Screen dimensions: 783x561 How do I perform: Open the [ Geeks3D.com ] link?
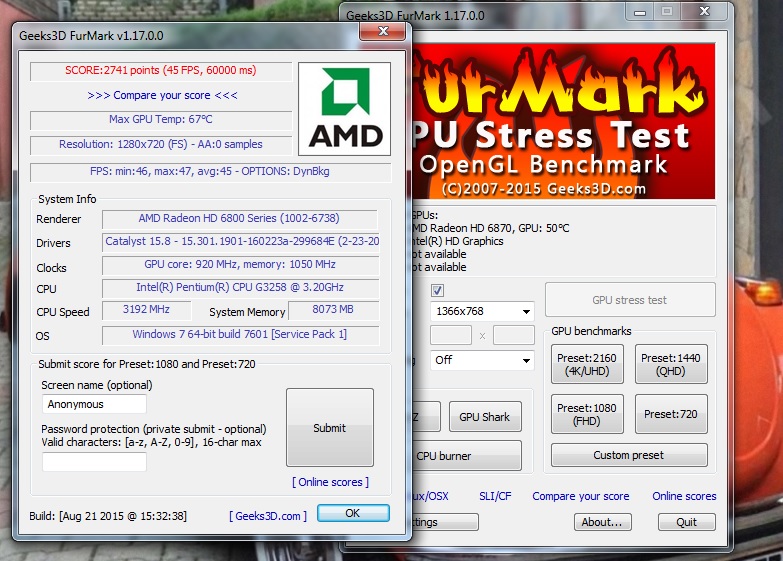coord(268,516)
